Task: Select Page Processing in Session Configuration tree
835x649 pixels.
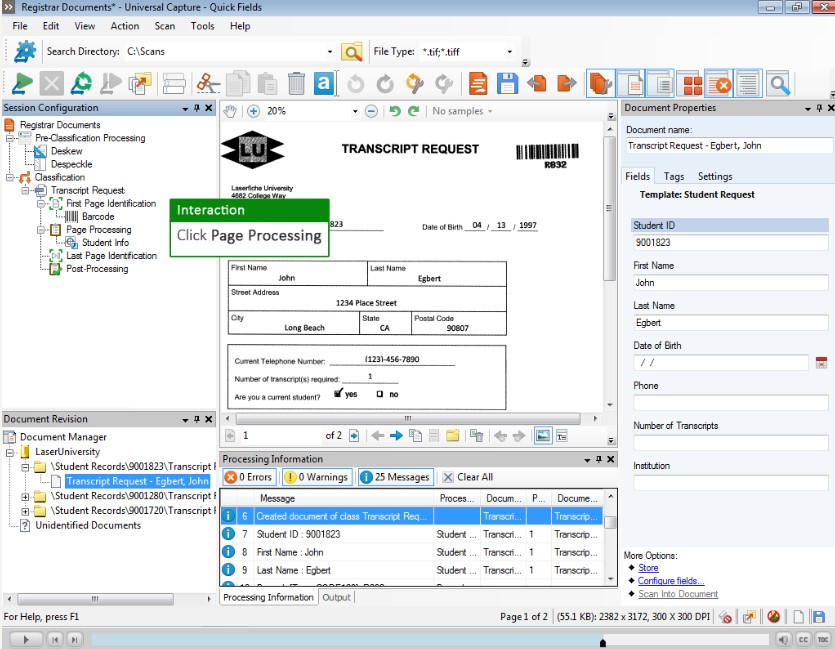Action: click(99, 229)
